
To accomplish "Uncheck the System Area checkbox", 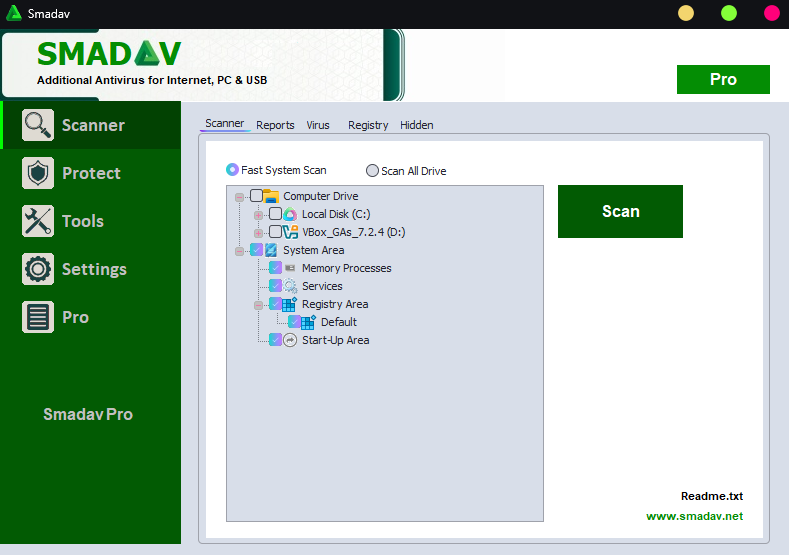I will click(256, 250).
